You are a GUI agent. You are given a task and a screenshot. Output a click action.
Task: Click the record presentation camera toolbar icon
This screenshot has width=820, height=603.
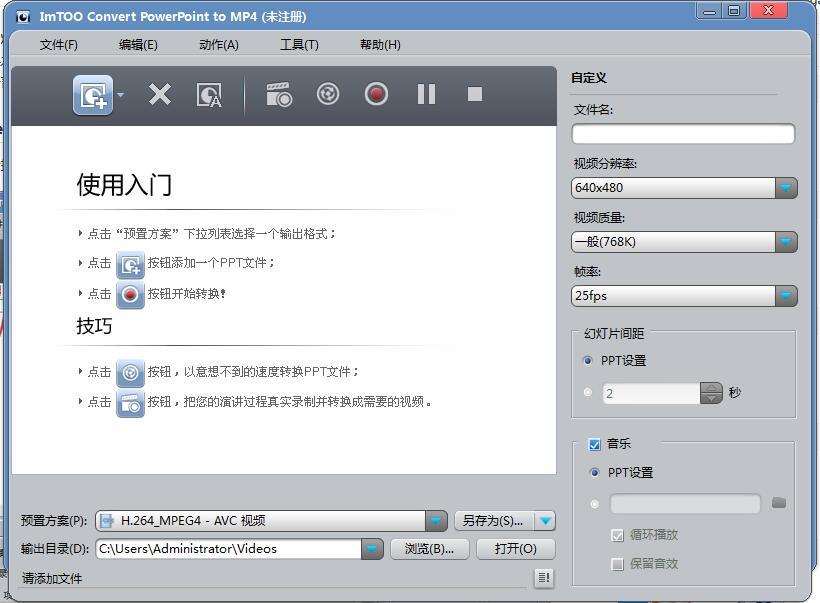point(279,95)
